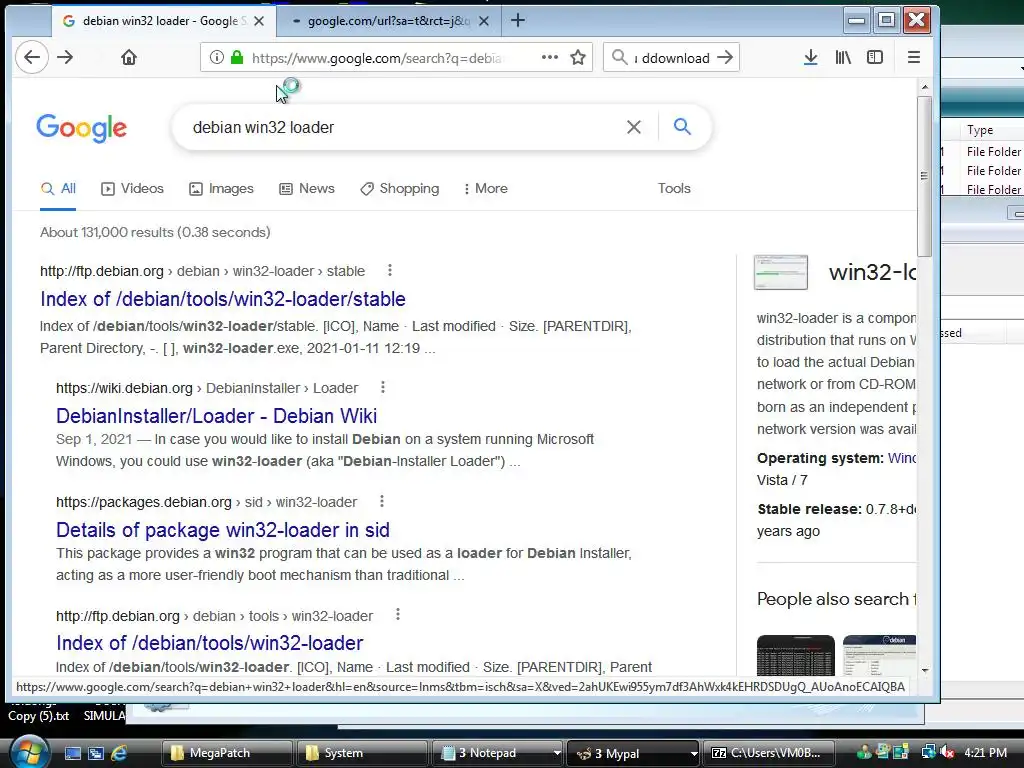Open the browser home page

129,57
